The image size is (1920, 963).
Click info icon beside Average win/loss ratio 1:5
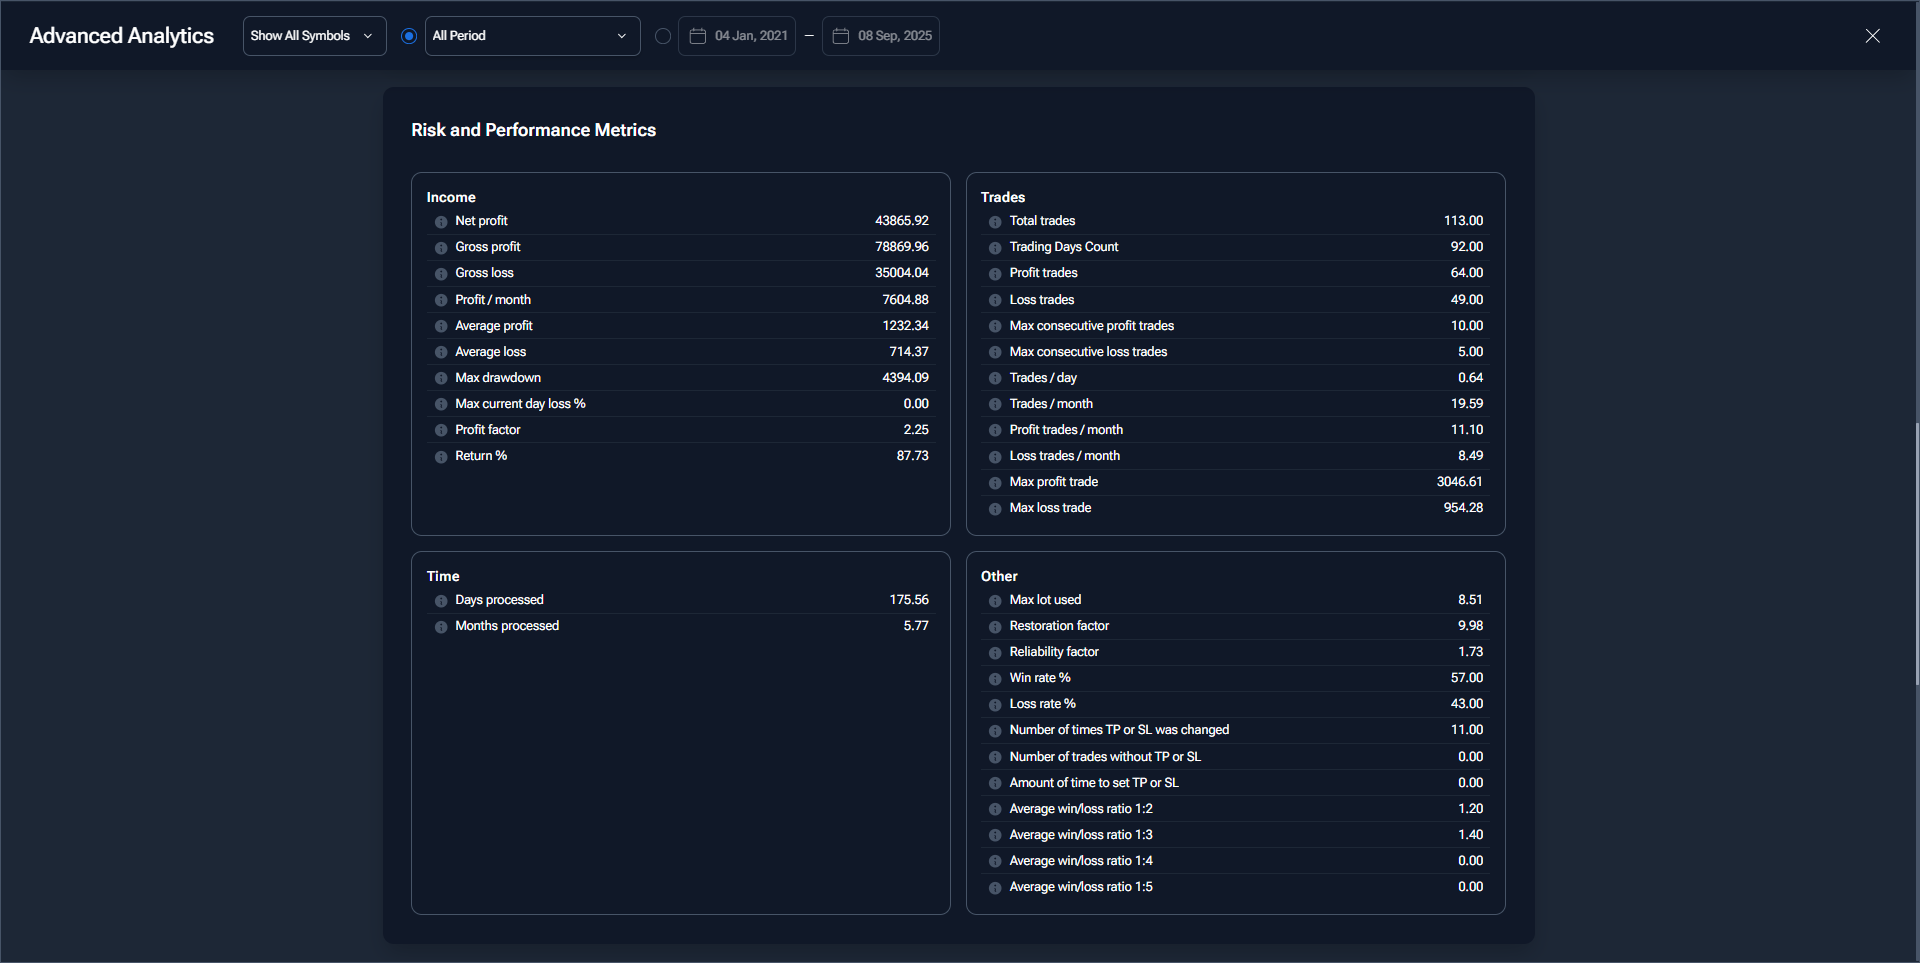click(x=995, y=888)
